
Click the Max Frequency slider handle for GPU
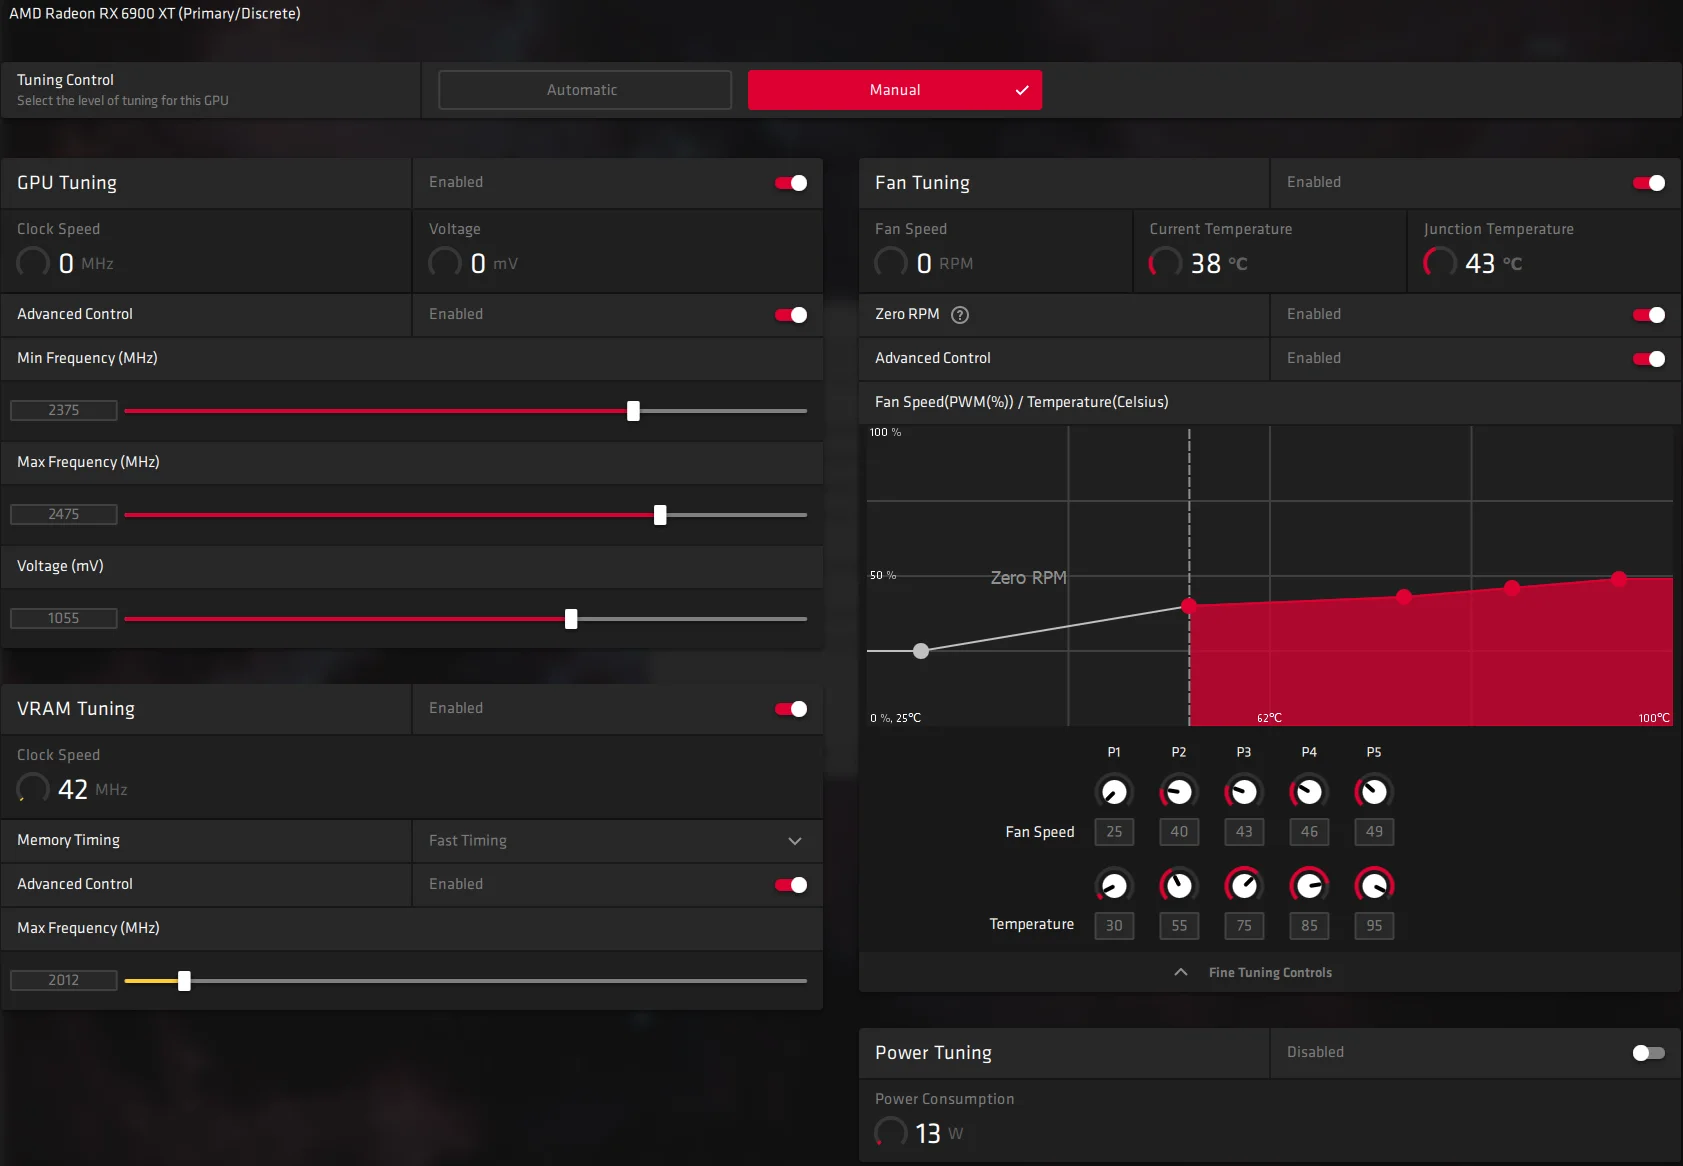pyautogui.click(x=660, y=515)
